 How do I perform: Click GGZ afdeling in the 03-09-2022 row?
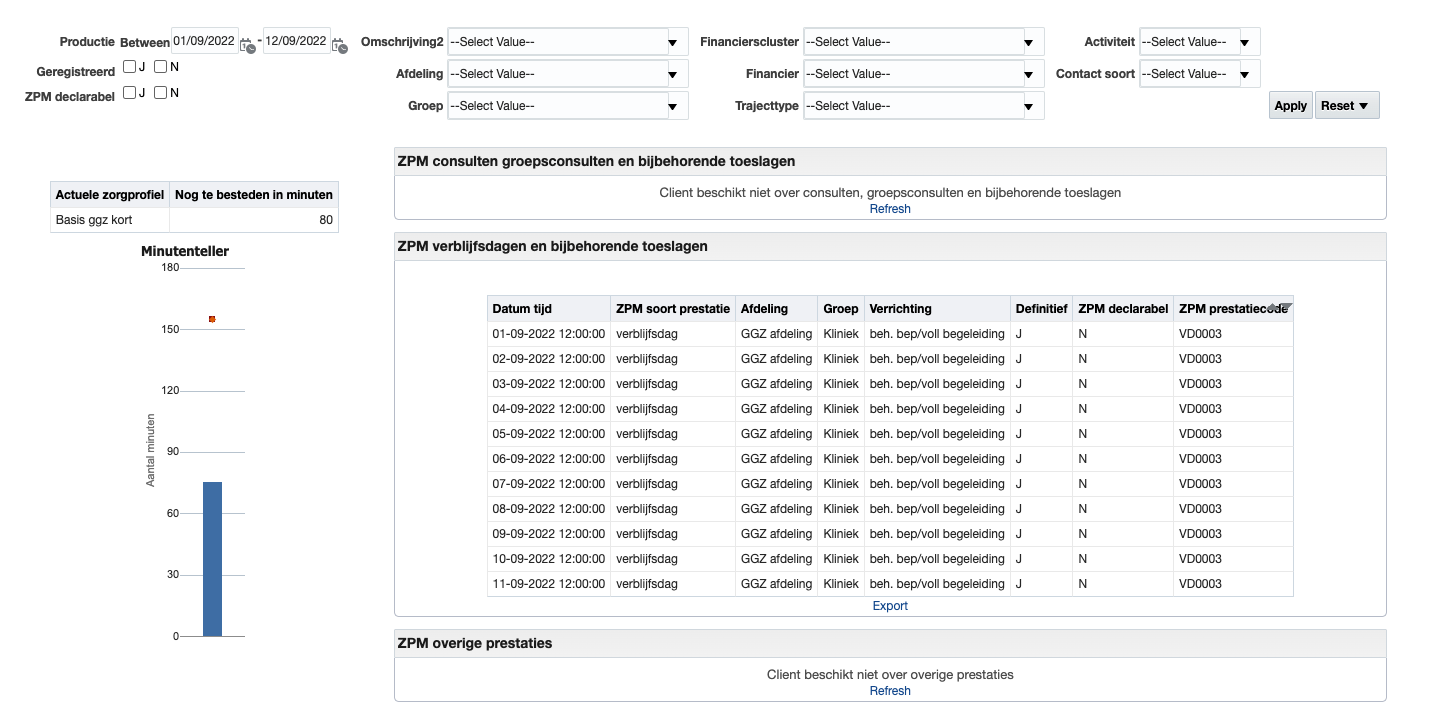[x=776, y=384]
